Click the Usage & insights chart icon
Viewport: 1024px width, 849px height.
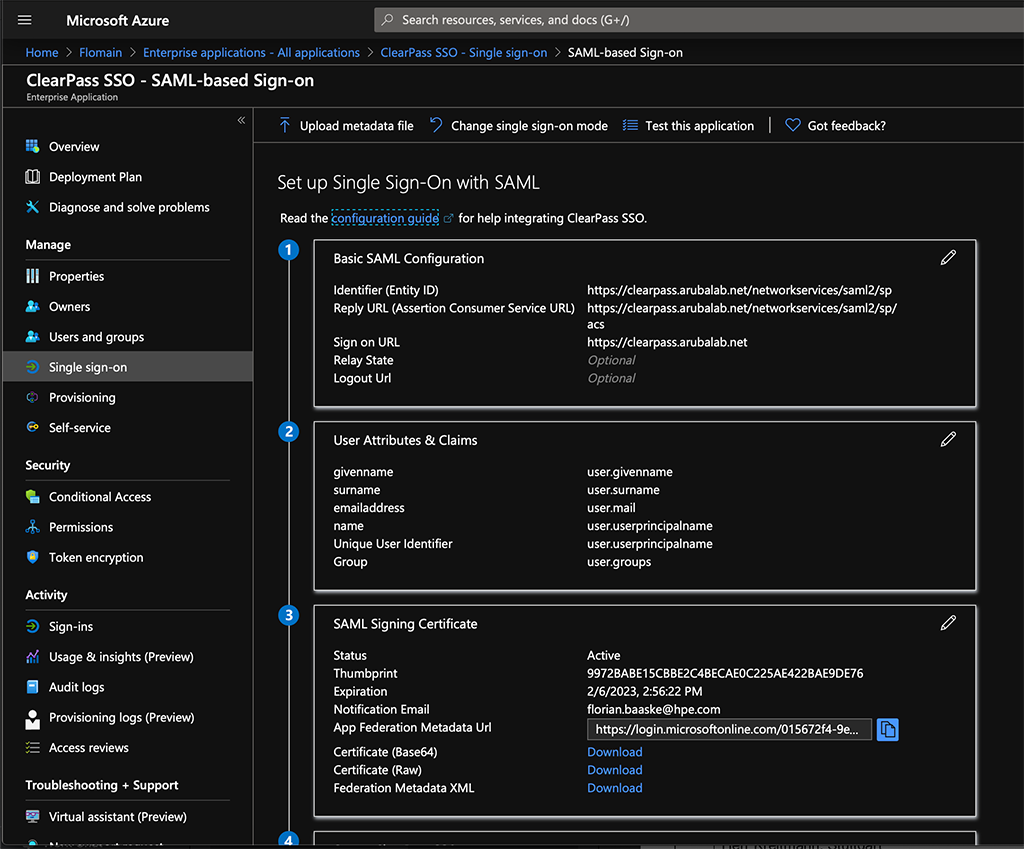[x=32, y=657]
